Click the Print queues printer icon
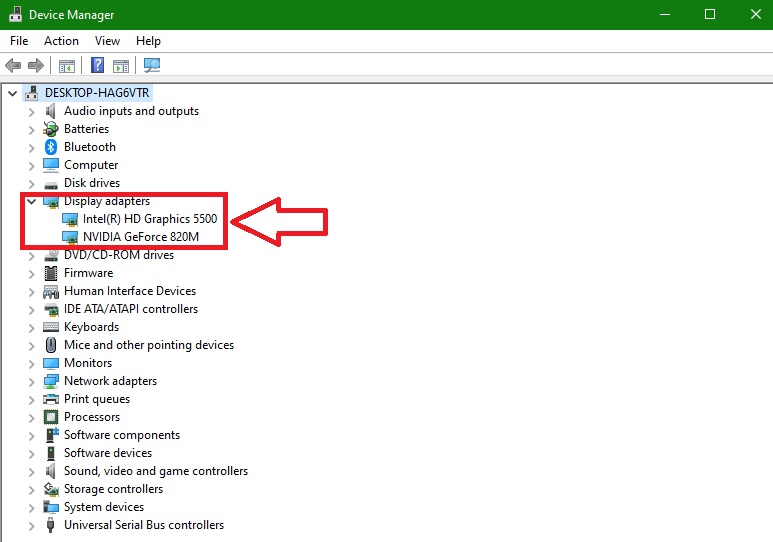The height and width of the screenshot is (542, 773). [51, 399]
